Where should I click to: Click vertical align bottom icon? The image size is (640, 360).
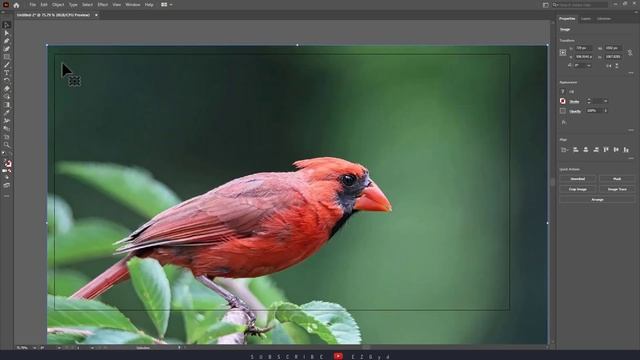tap(626, 150)
